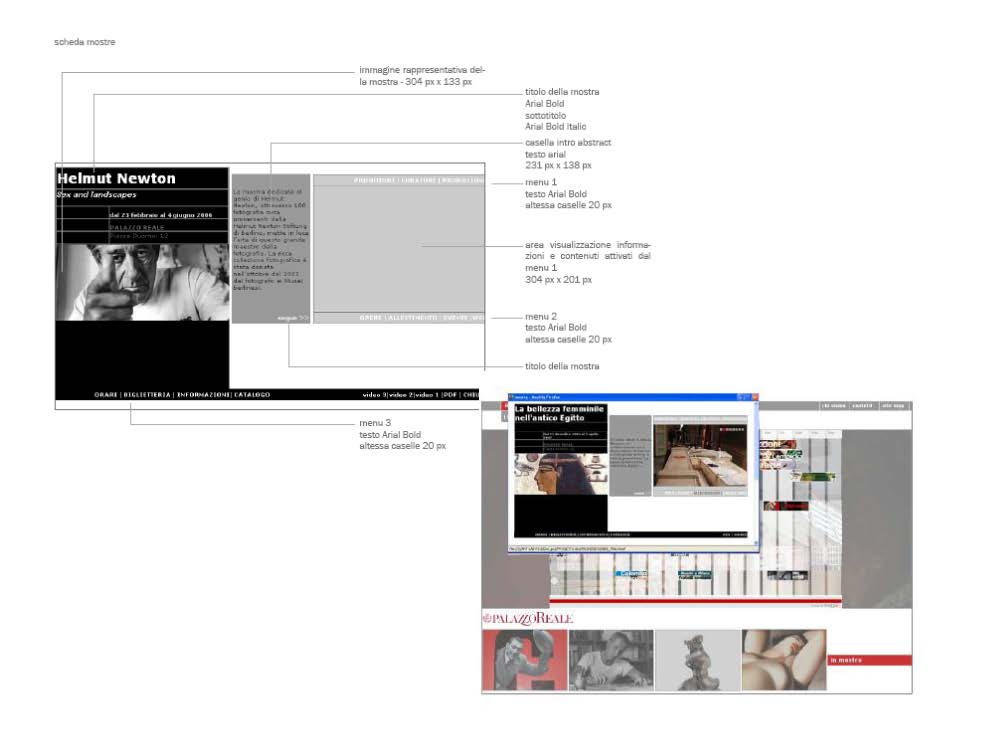990x743 pixels.
Task: Open the PDF link in the bottom bar
Action: [450, 395]
